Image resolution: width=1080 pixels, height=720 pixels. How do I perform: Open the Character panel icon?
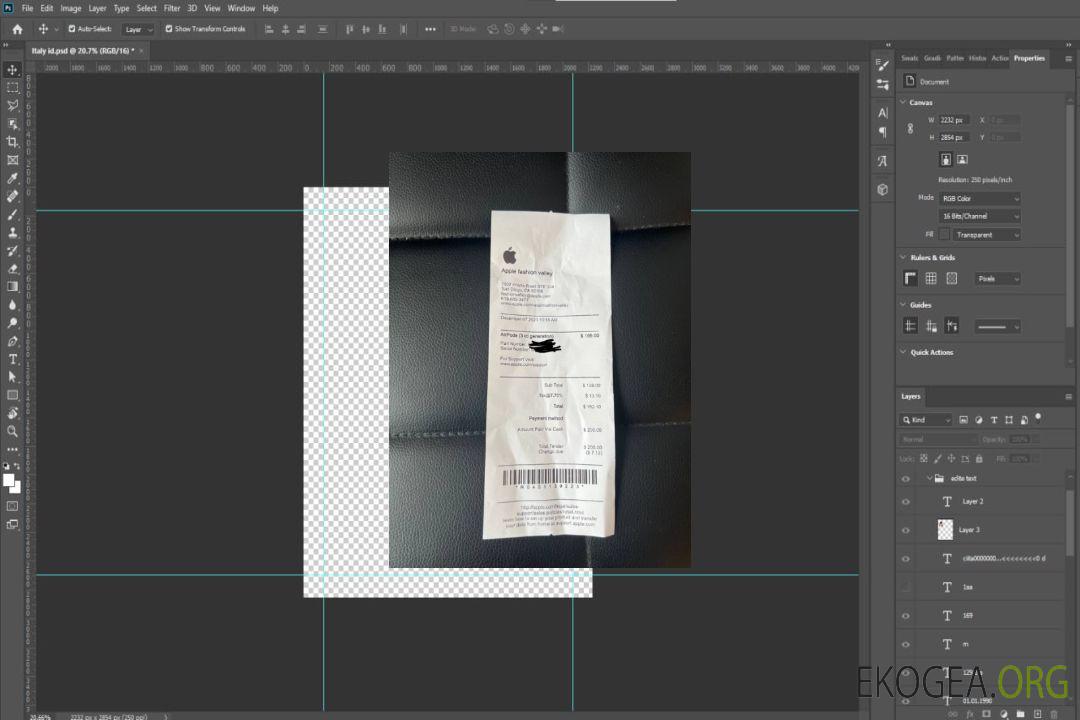point(882,113)
